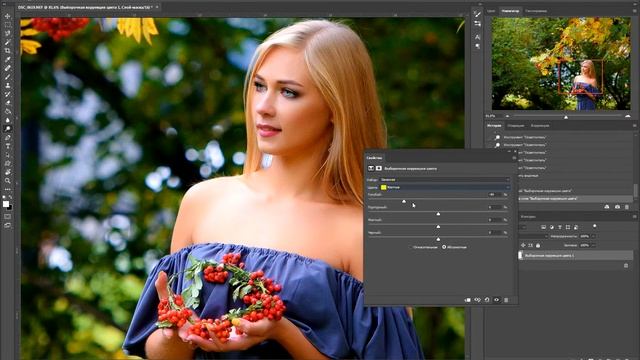Toggle adjustment layer visibility eye in Properties
640x360 pixels.
coord(496,300)
